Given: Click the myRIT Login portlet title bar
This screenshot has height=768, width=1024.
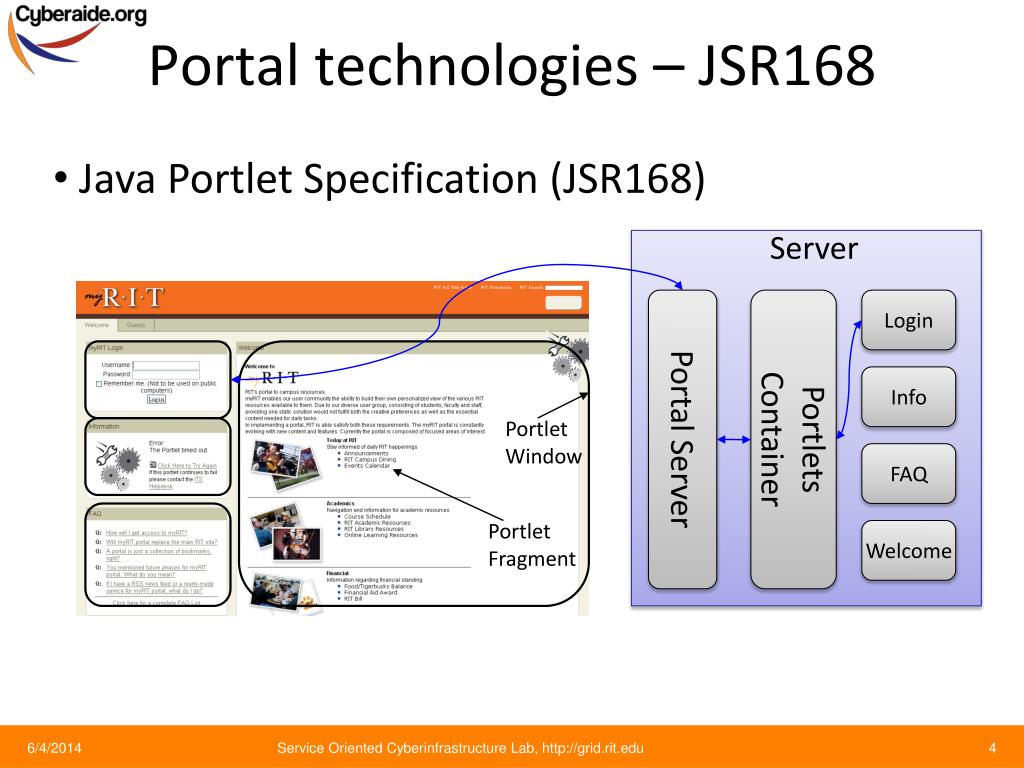Looking at the screenshot, I should (157, 348).
